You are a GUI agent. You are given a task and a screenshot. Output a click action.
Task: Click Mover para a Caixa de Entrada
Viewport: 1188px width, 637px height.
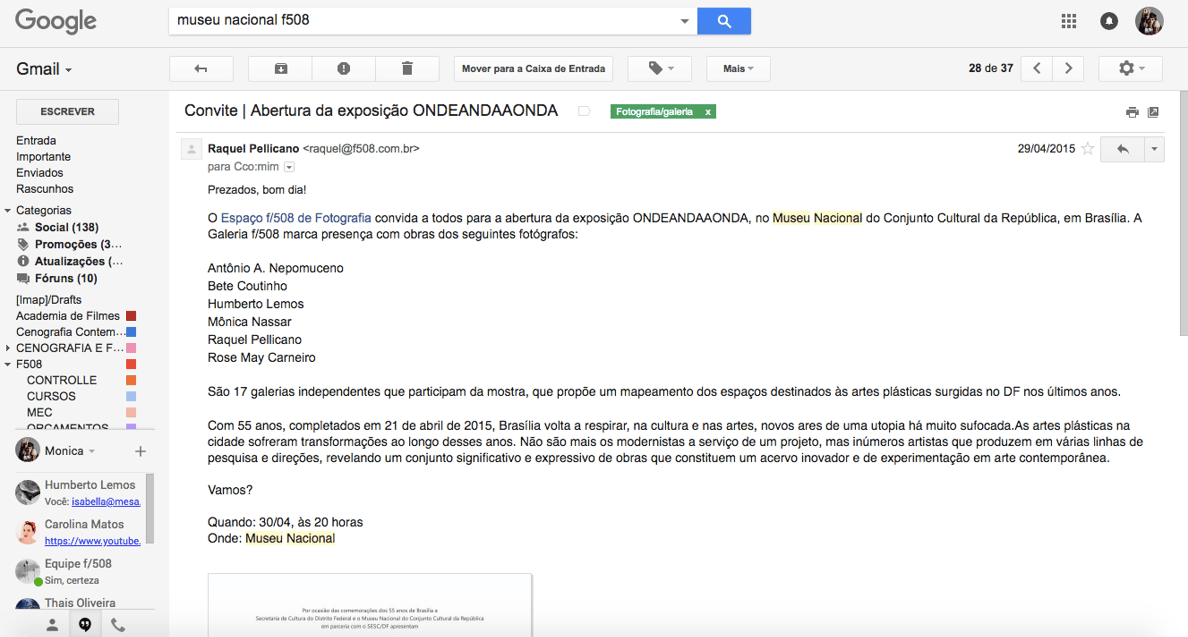tap(533, 69)
